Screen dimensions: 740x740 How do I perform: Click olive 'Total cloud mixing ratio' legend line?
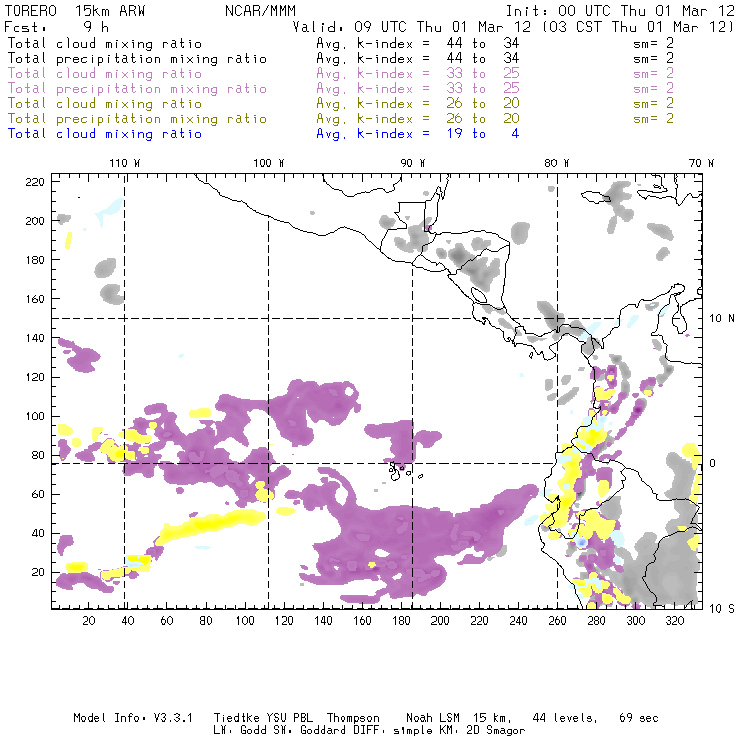[105, 103]
